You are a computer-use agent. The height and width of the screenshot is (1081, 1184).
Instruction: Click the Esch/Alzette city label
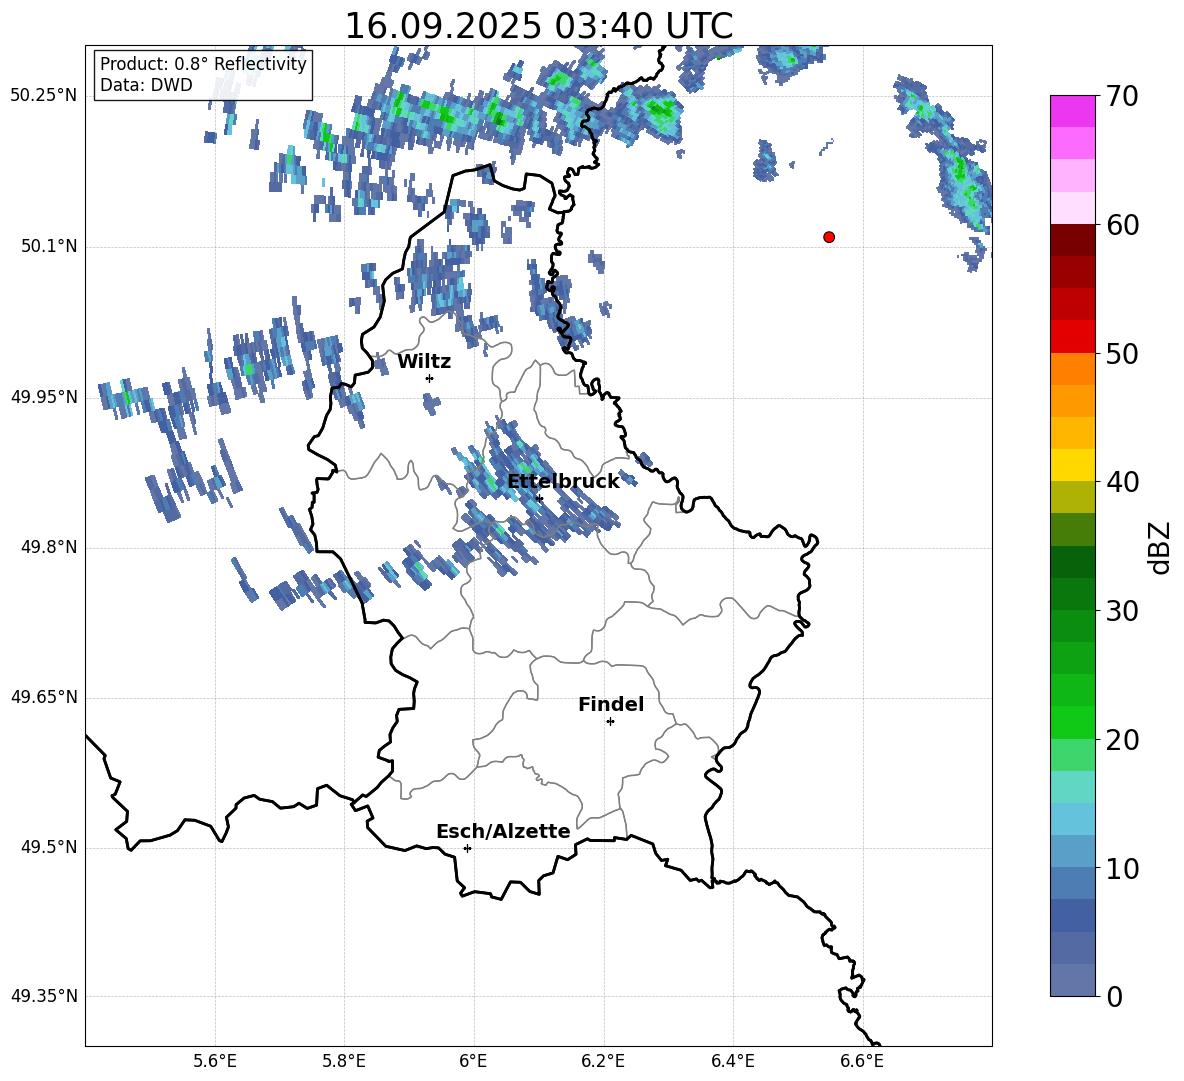click(x=504, y=832)
